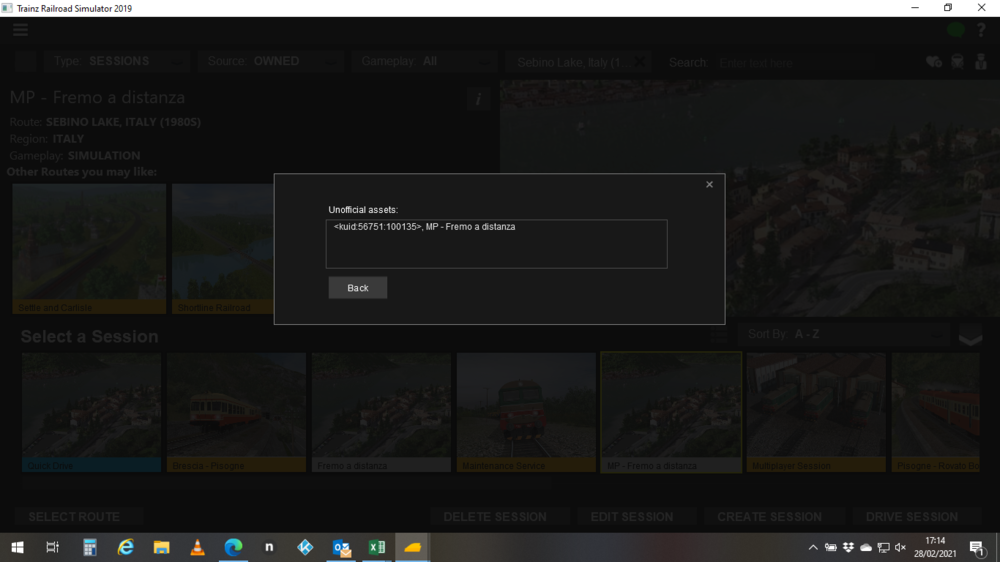Viewport: 1000px width, 562px height.
Task: Click the network tray icon
Action: click(883, 547)
